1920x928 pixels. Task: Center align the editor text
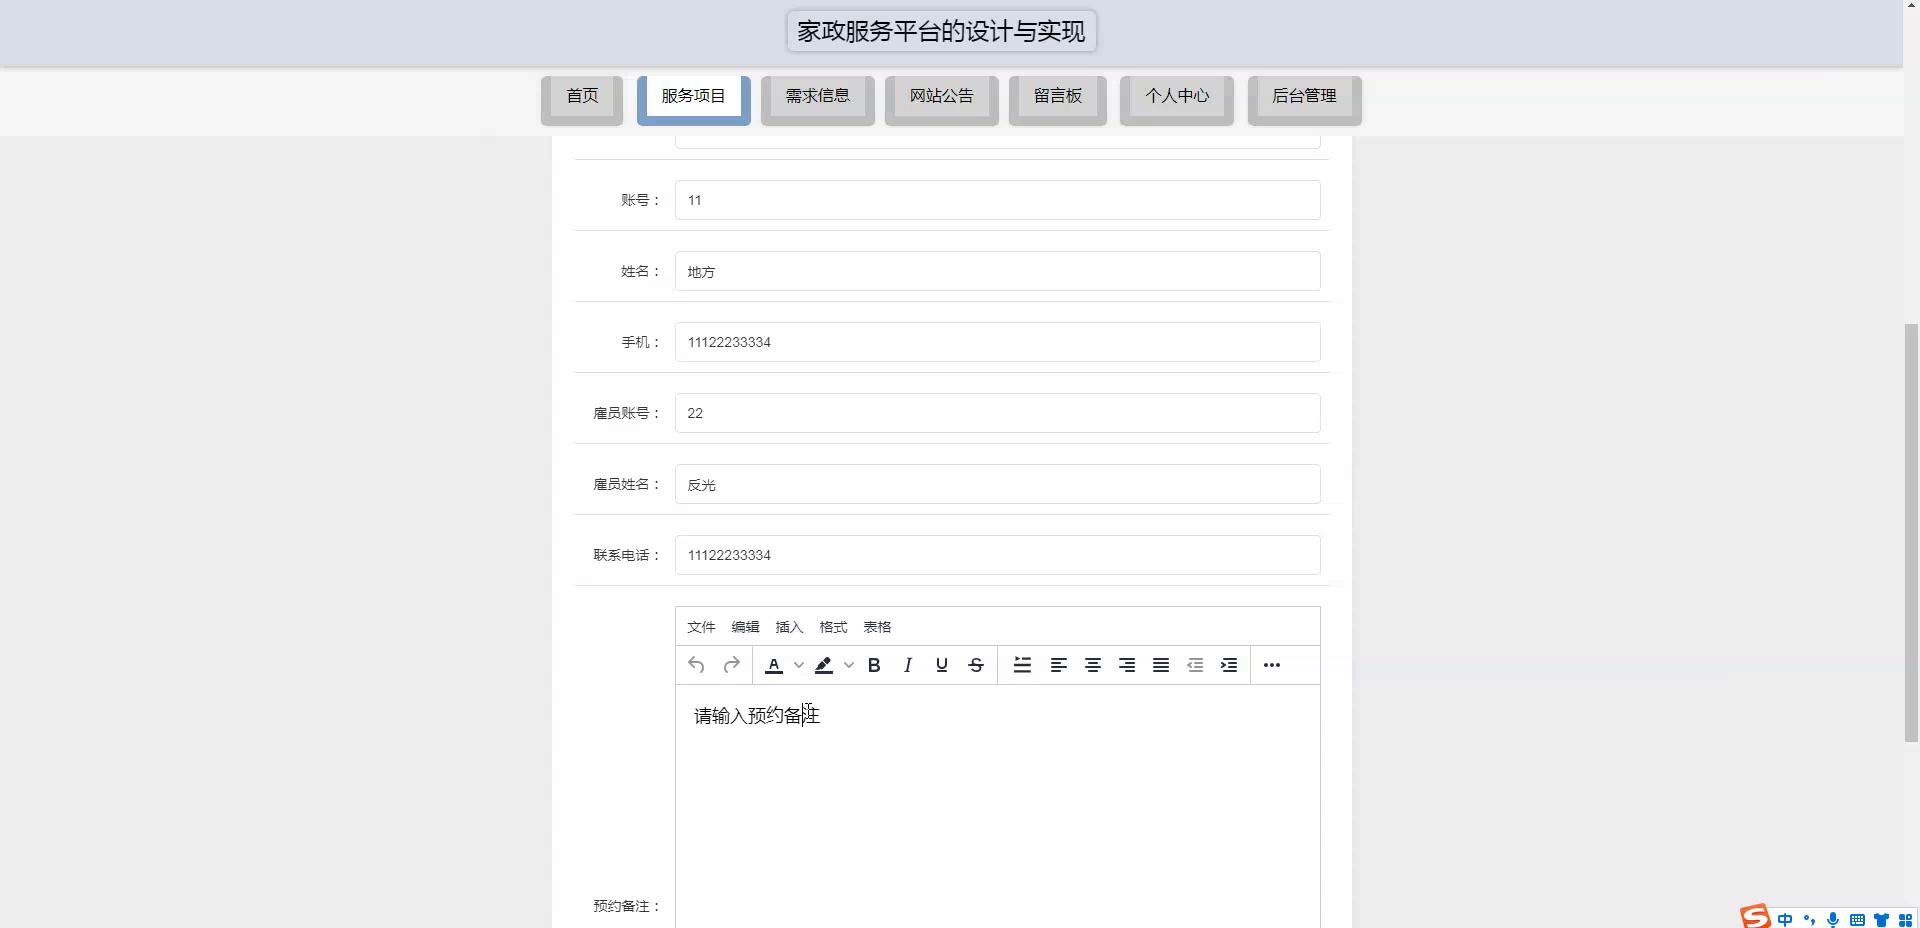tap(1093, 665)
